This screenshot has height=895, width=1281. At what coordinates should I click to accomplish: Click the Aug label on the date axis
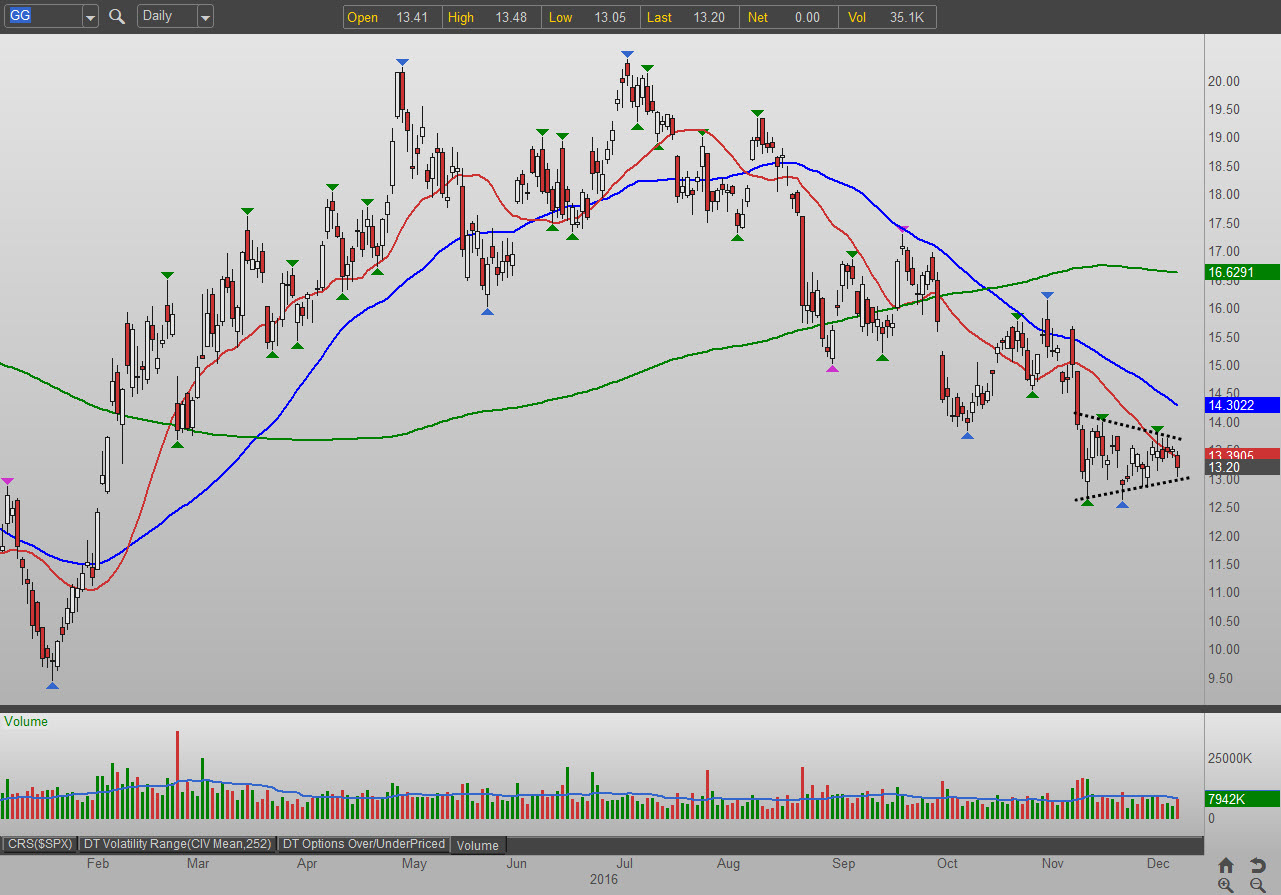pyautogui.click(x=728, y=864)
